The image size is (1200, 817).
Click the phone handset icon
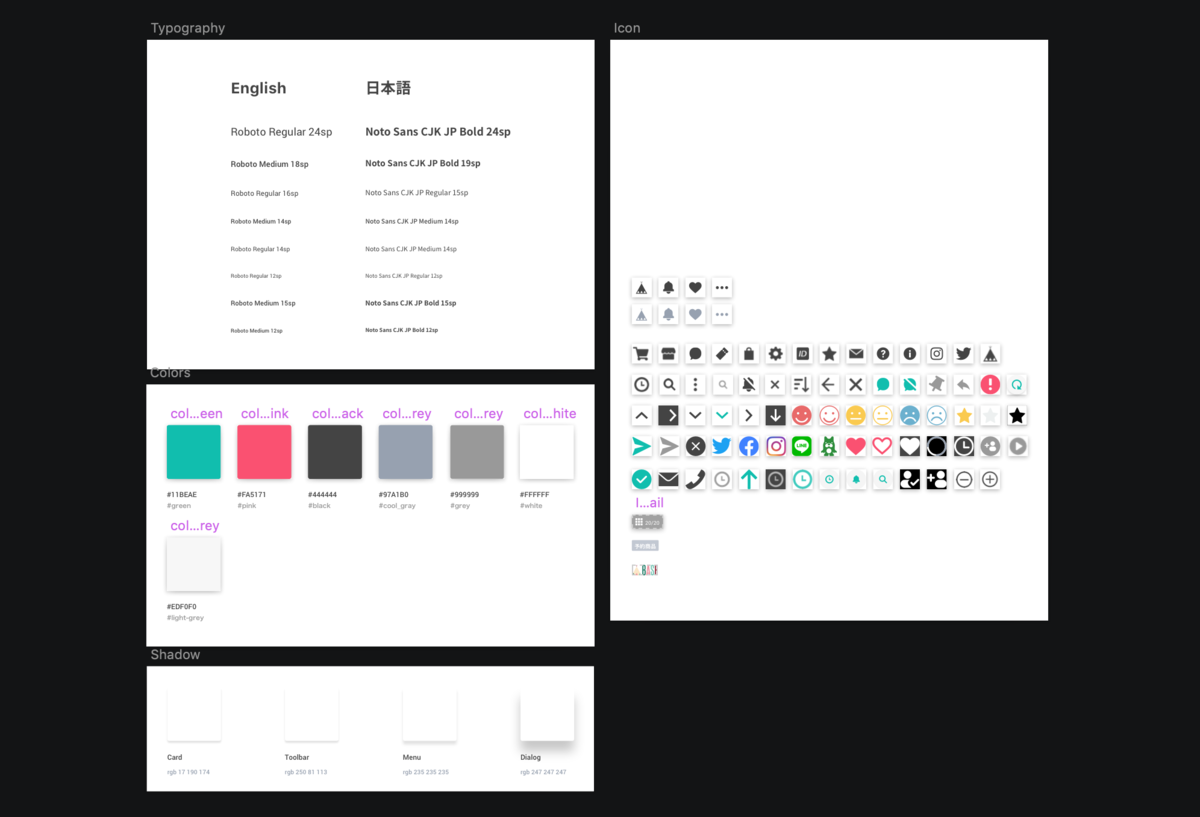click(x=695, y=479)
